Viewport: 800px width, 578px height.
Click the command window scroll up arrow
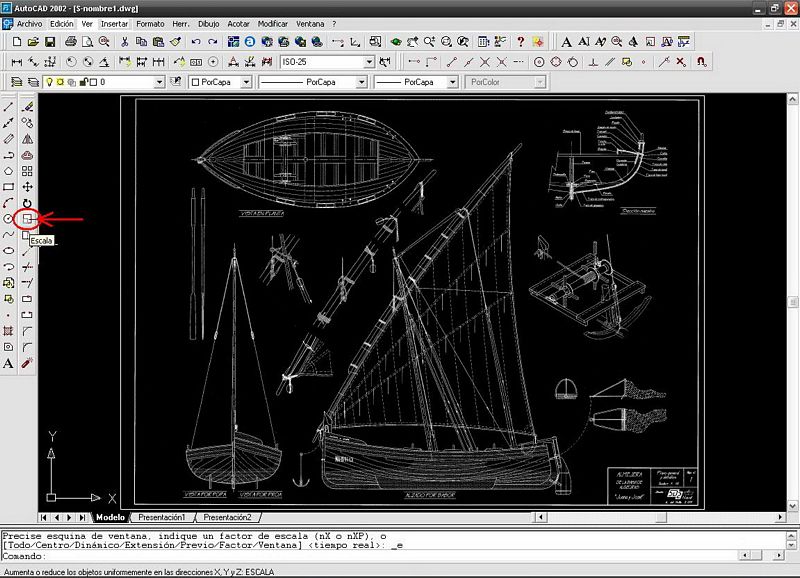pyautogui.click(x=791, y=536)
